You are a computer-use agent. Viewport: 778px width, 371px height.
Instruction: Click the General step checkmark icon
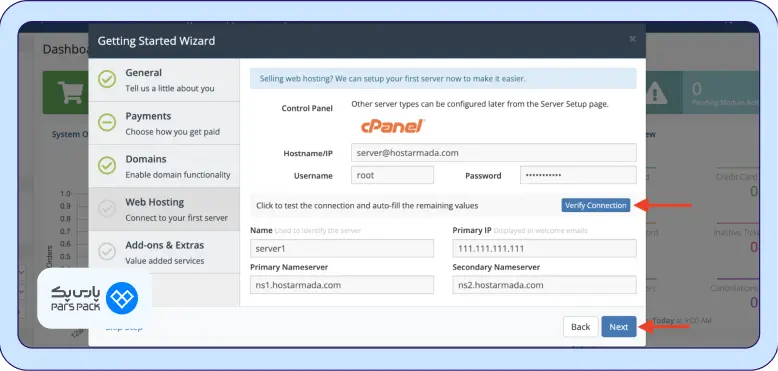tap(107, 79)
